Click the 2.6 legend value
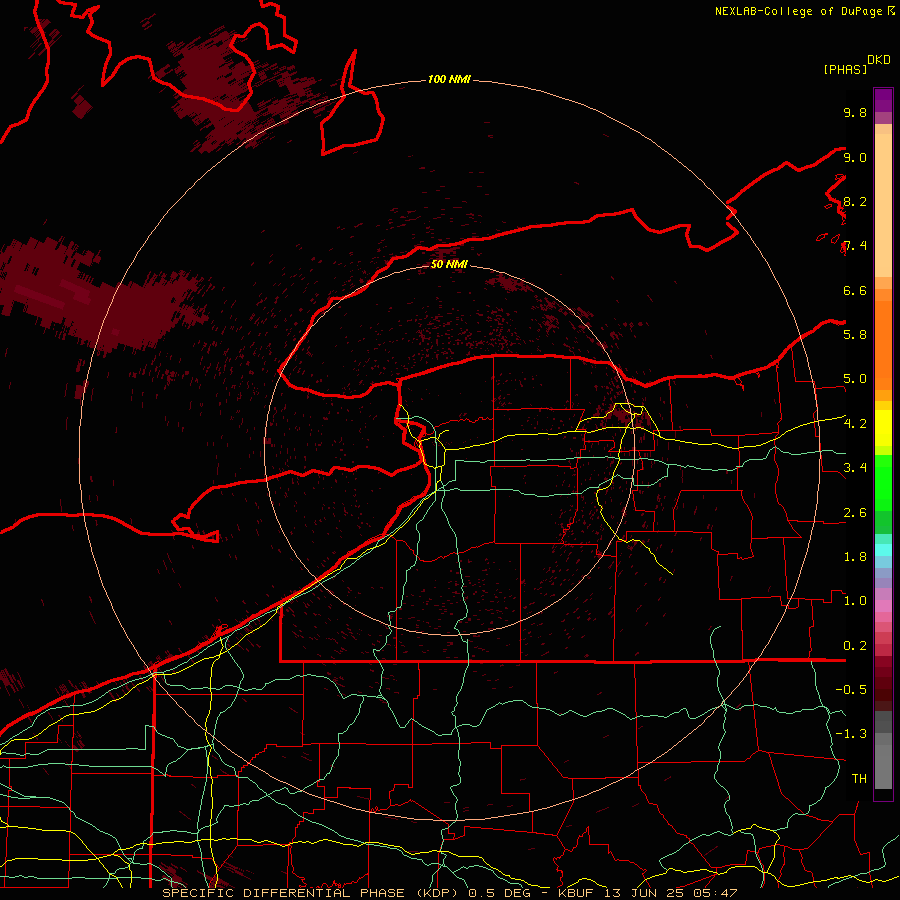900x900 pixels. point(855,513)
